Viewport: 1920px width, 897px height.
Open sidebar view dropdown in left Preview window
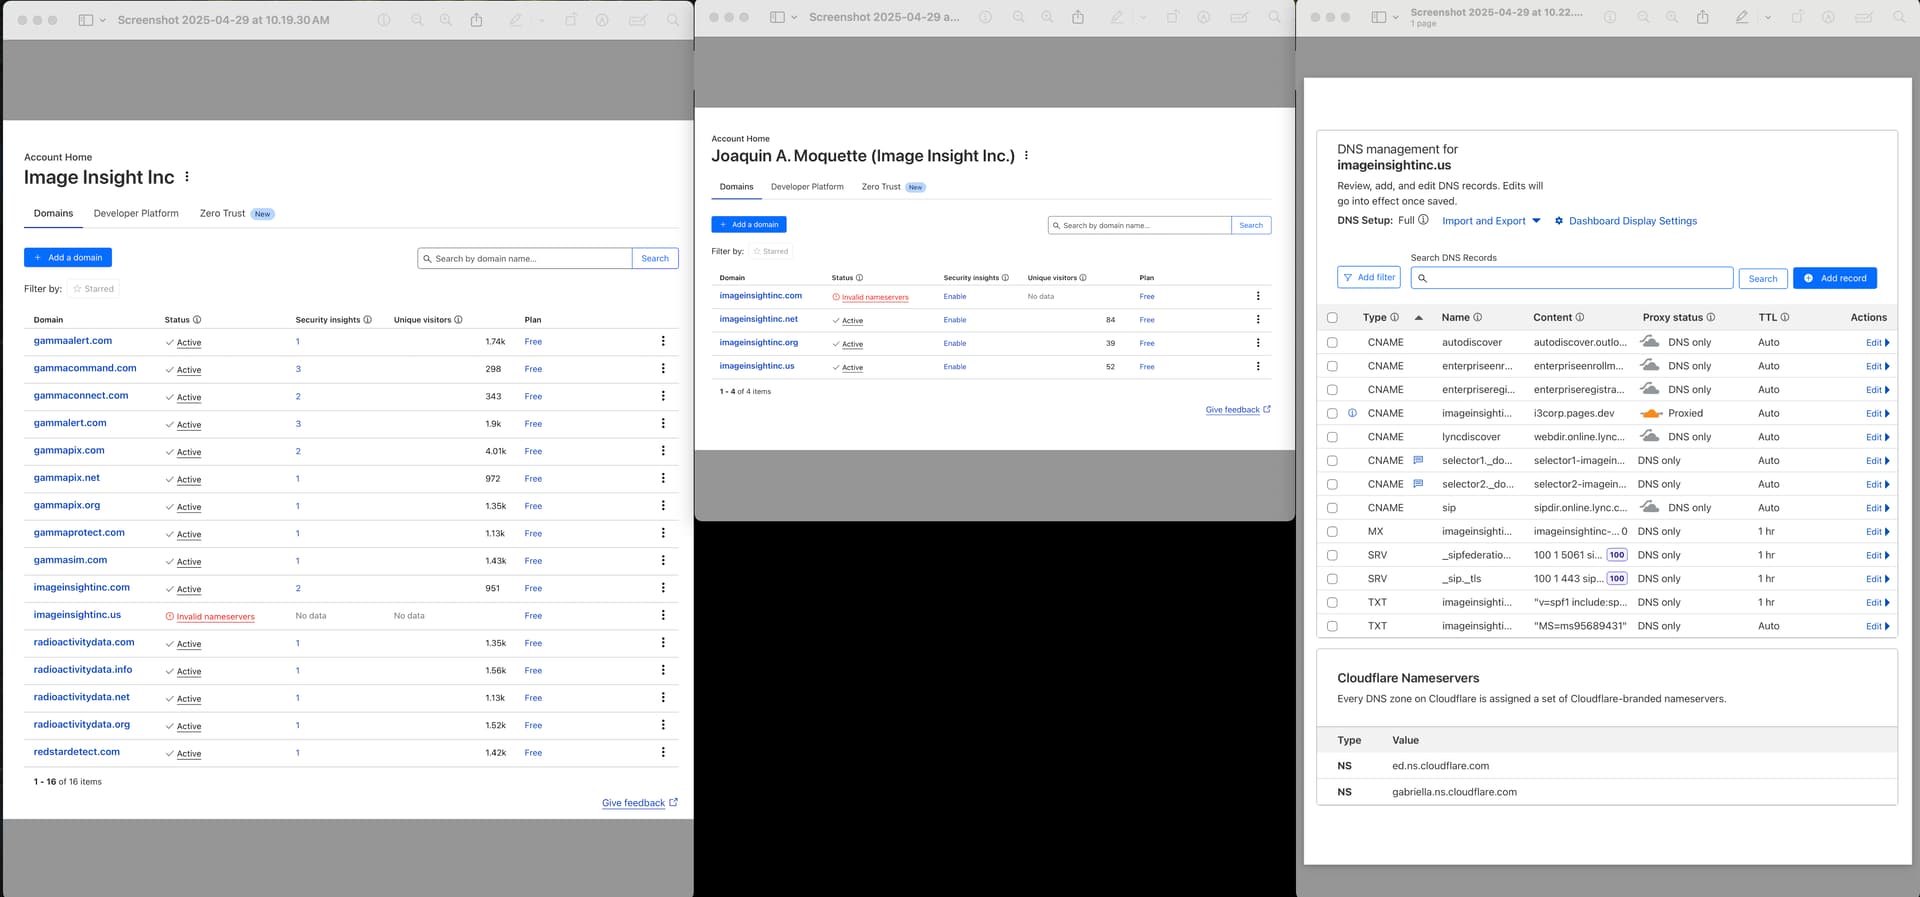102,20
